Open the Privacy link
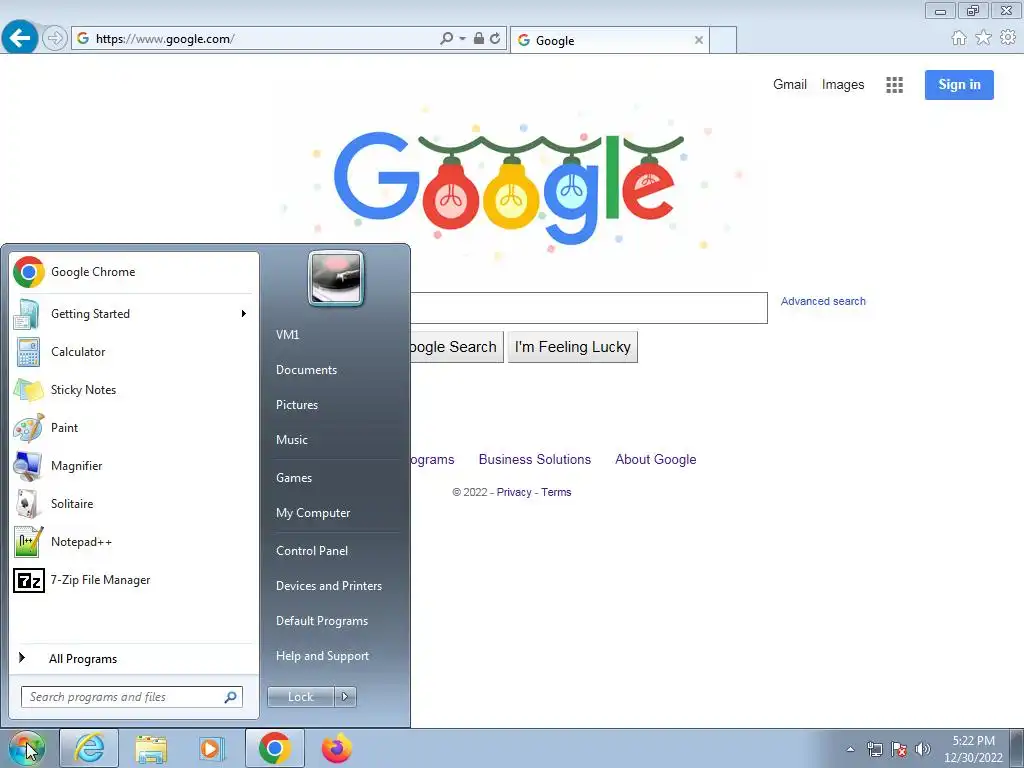This screenshot has width=1024, height=768. [x=514, y=492]
